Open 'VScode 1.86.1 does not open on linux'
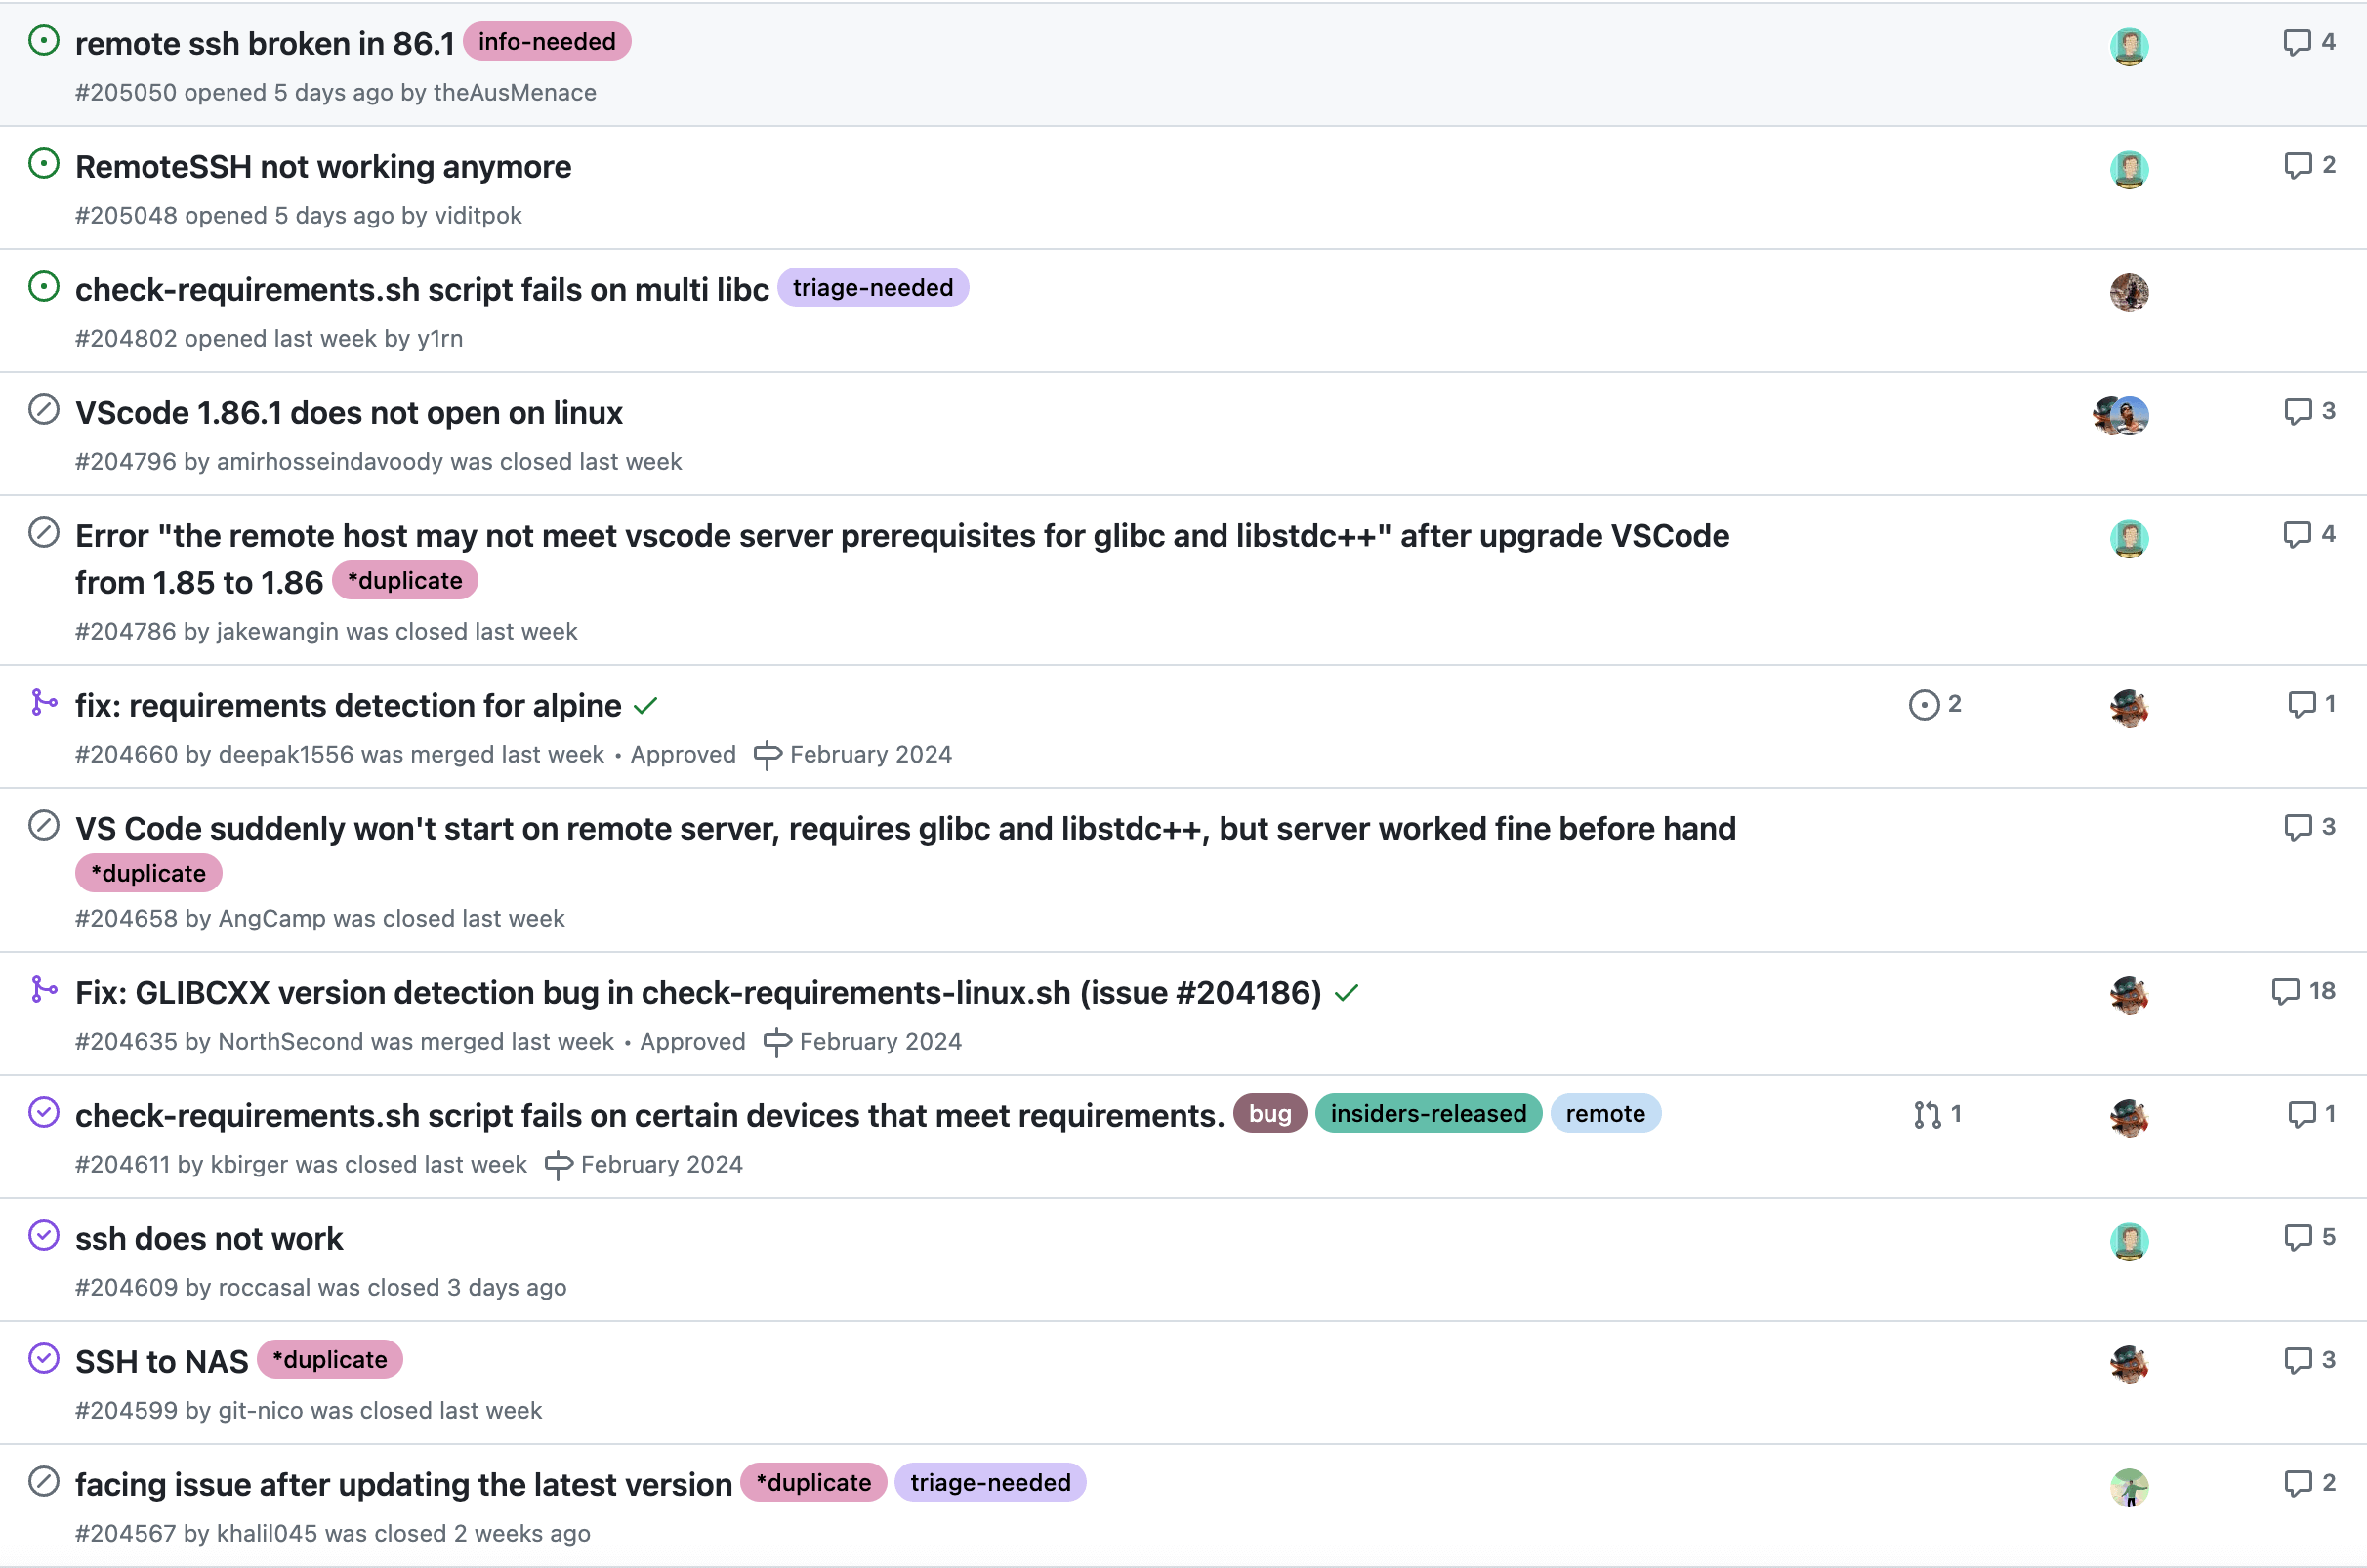Screen dimensions: 2367x1568 [349, 412]
